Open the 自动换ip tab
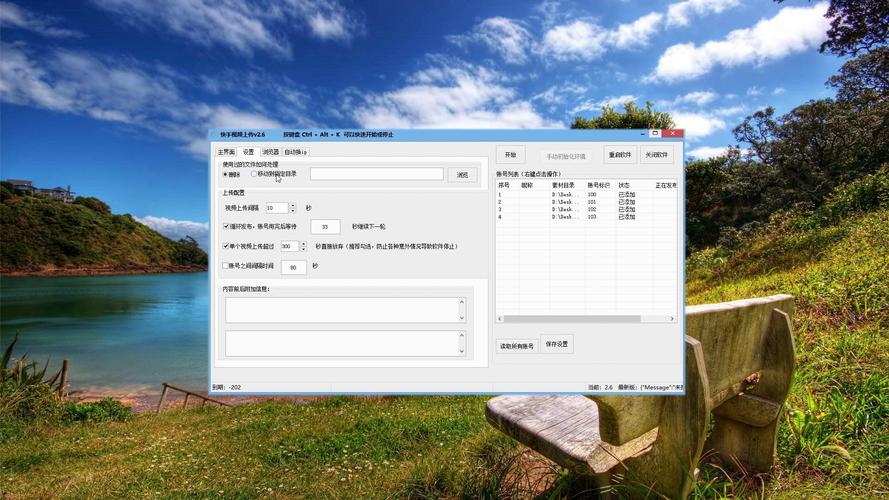Viewport: 889px width, 500px height. click(x=296, y=152)
